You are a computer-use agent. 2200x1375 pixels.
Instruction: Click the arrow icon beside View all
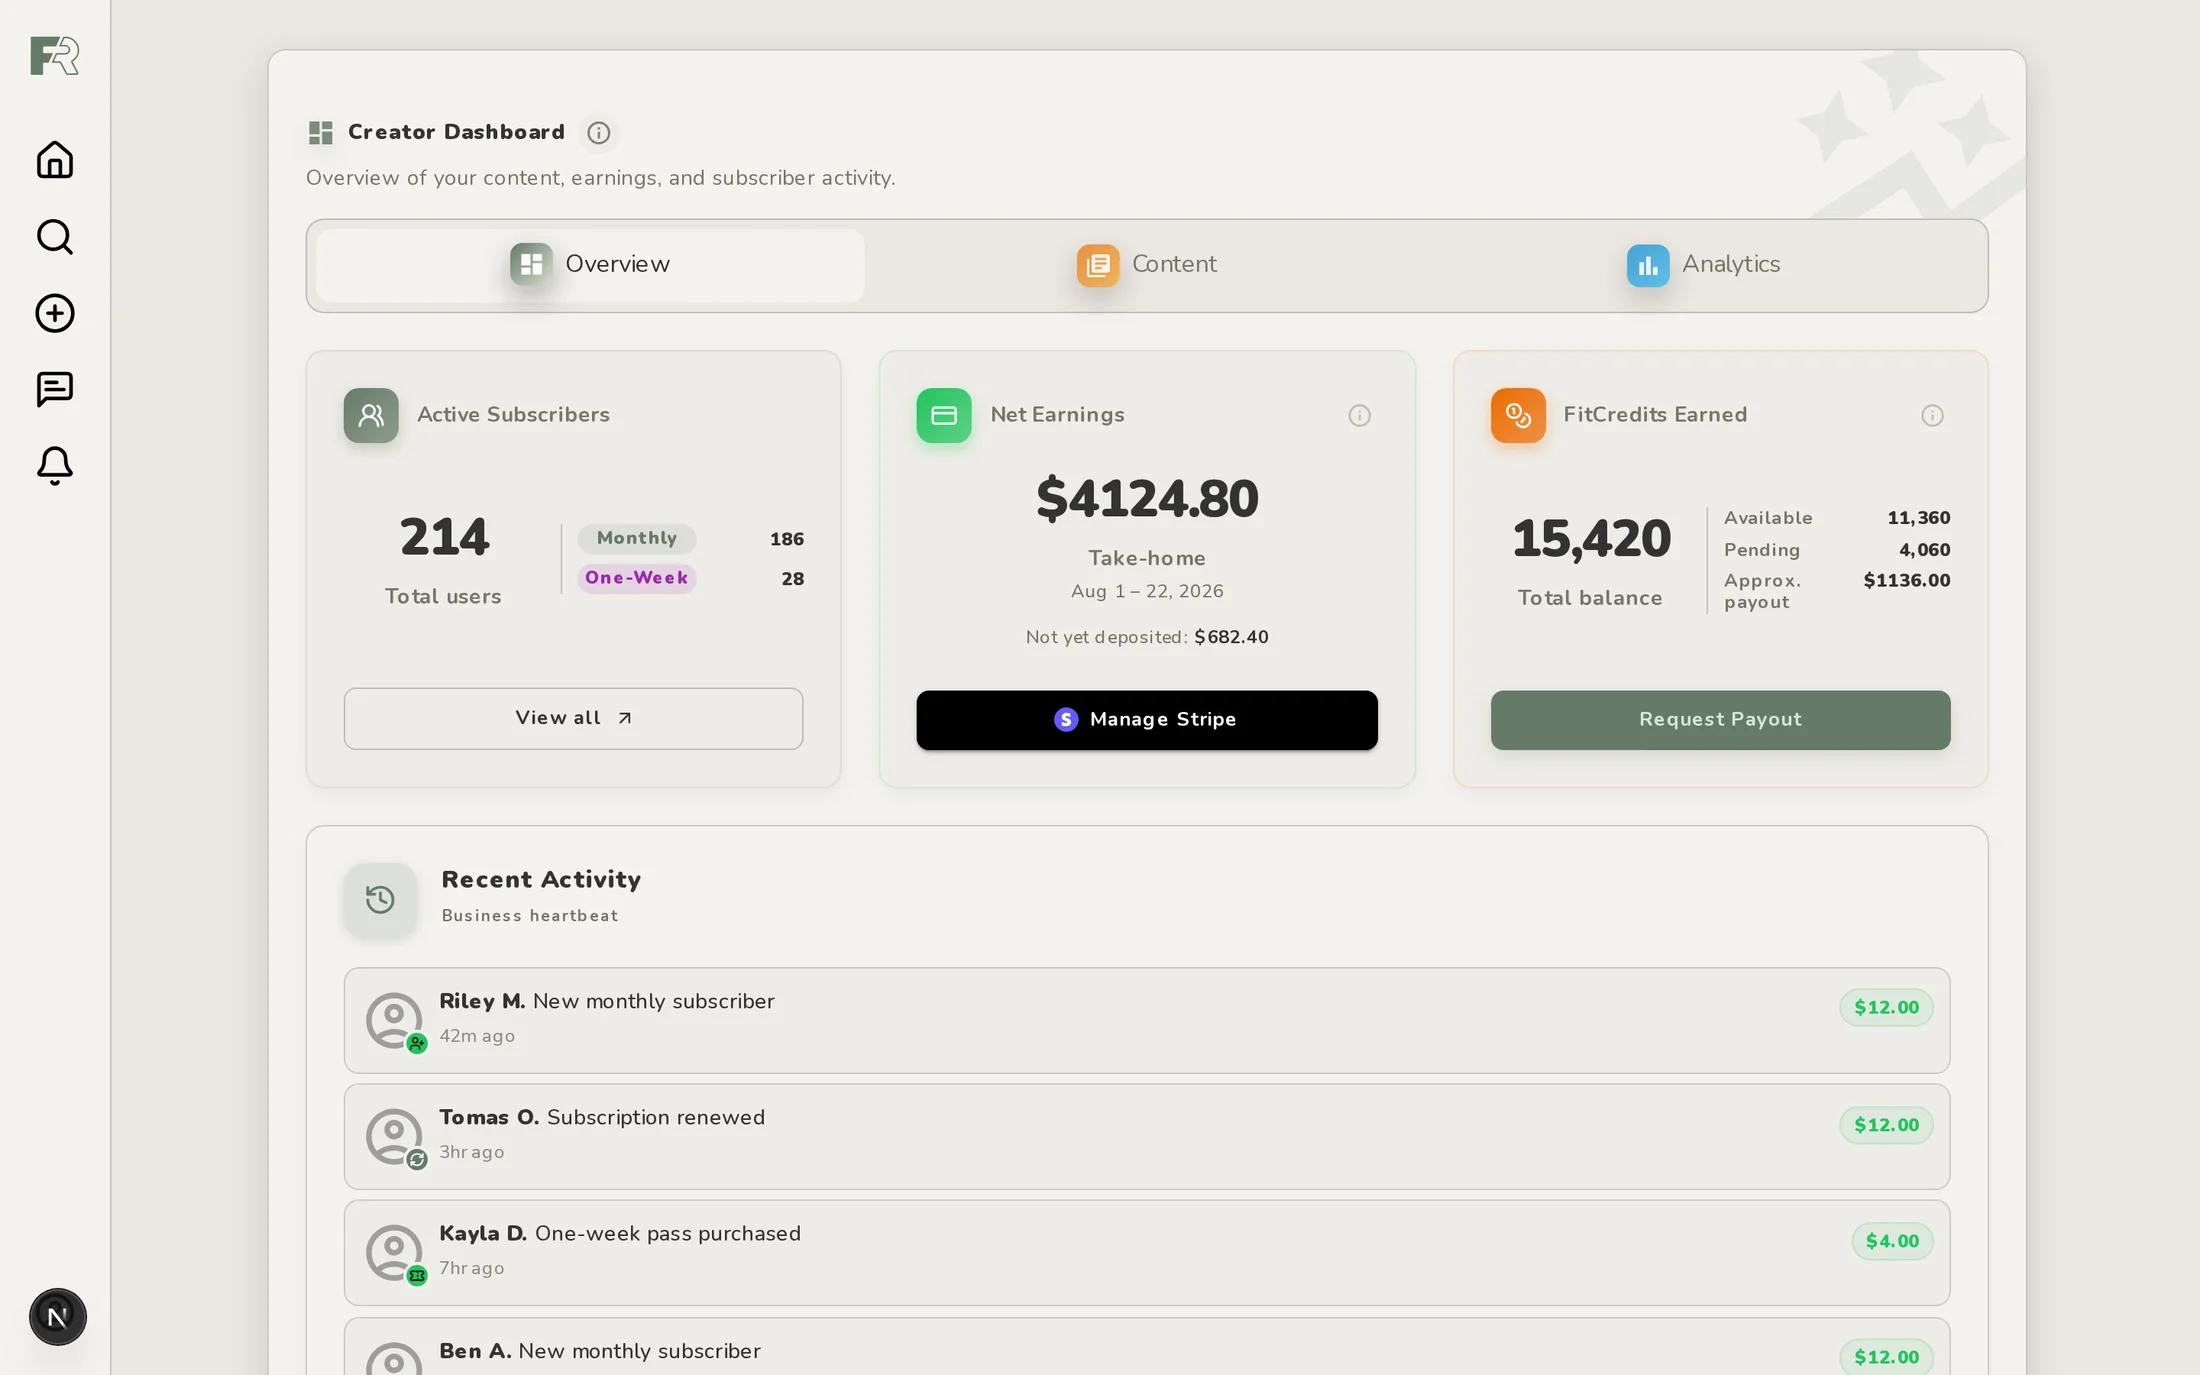tap(625, 718)
